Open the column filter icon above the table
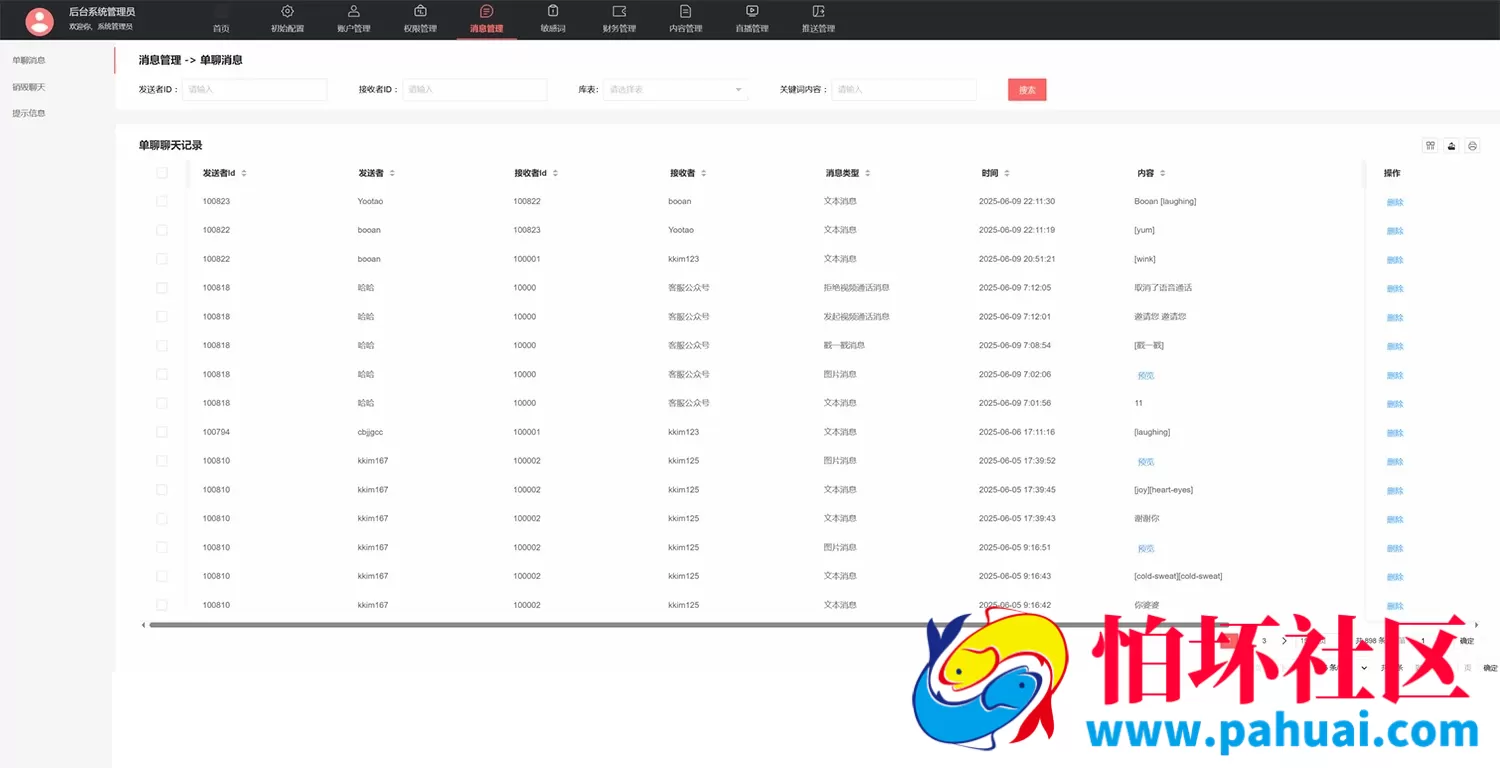The width and height of the screenshot is (1500, 768). pos(1432,145)
